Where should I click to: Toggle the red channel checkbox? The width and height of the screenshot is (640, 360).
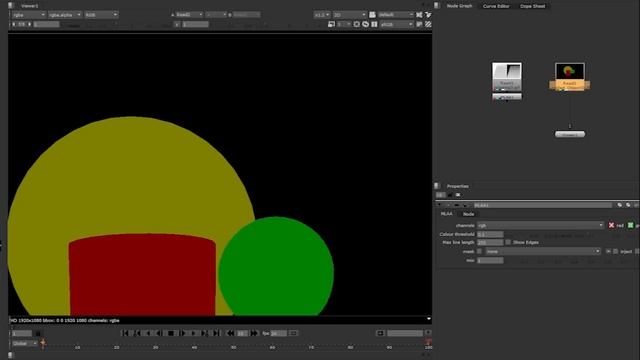pyautogui.click(x=611, y=225)
